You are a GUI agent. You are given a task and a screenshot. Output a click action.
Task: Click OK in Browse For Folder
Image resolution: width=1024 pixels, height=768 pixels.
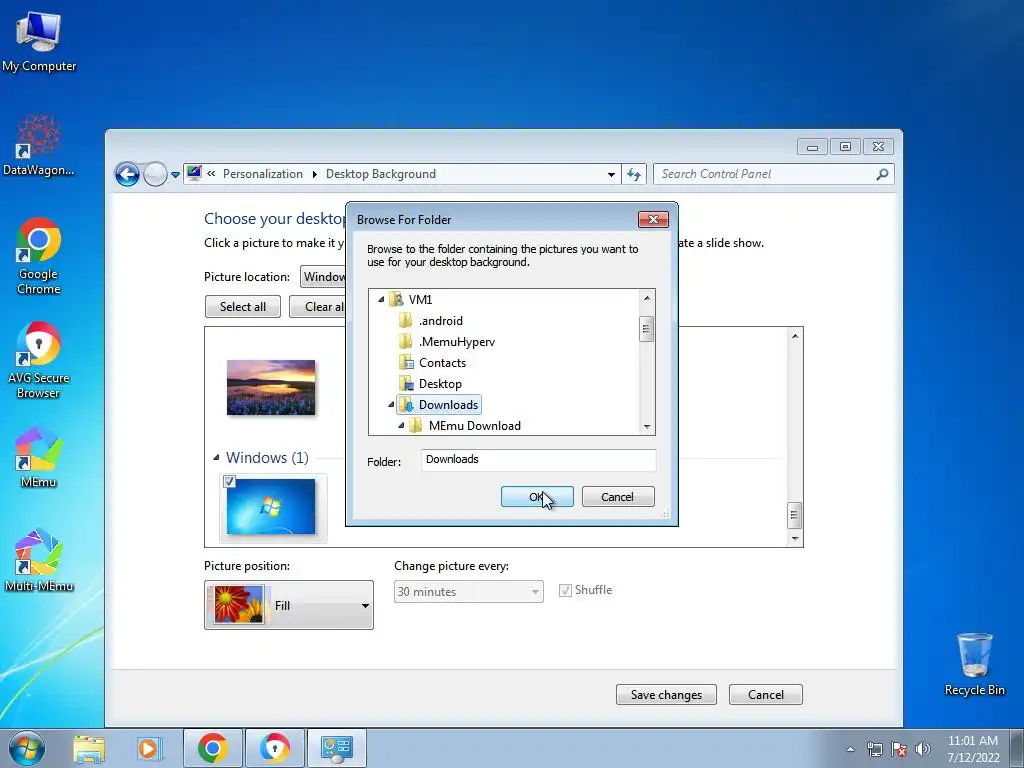point(537,497)
